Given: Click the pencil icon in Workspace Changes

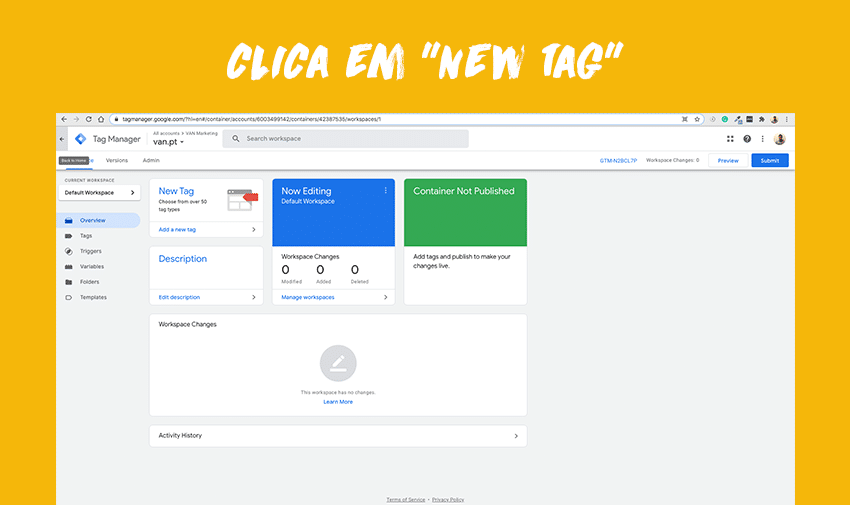Looking at the screenshot, I should [338, 363].
